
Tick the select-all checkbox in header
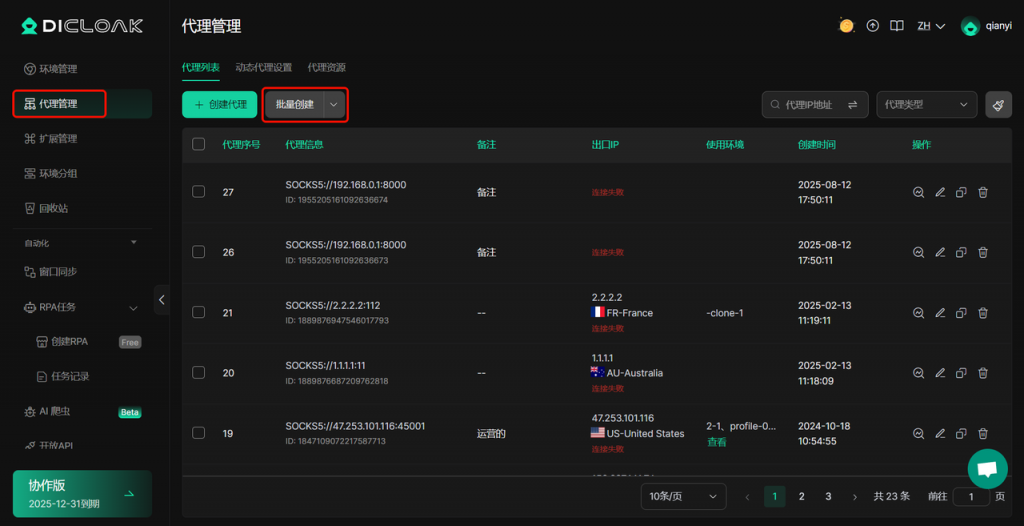[199, 144]
